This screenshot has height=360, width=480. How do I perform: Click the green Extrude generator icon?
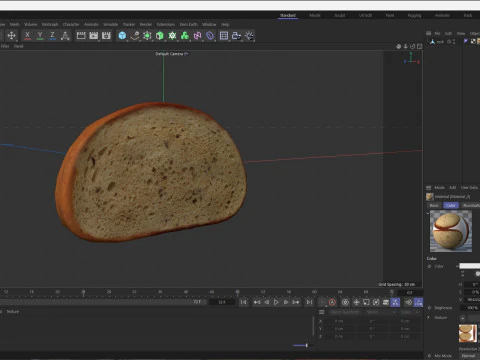point(160,36)
